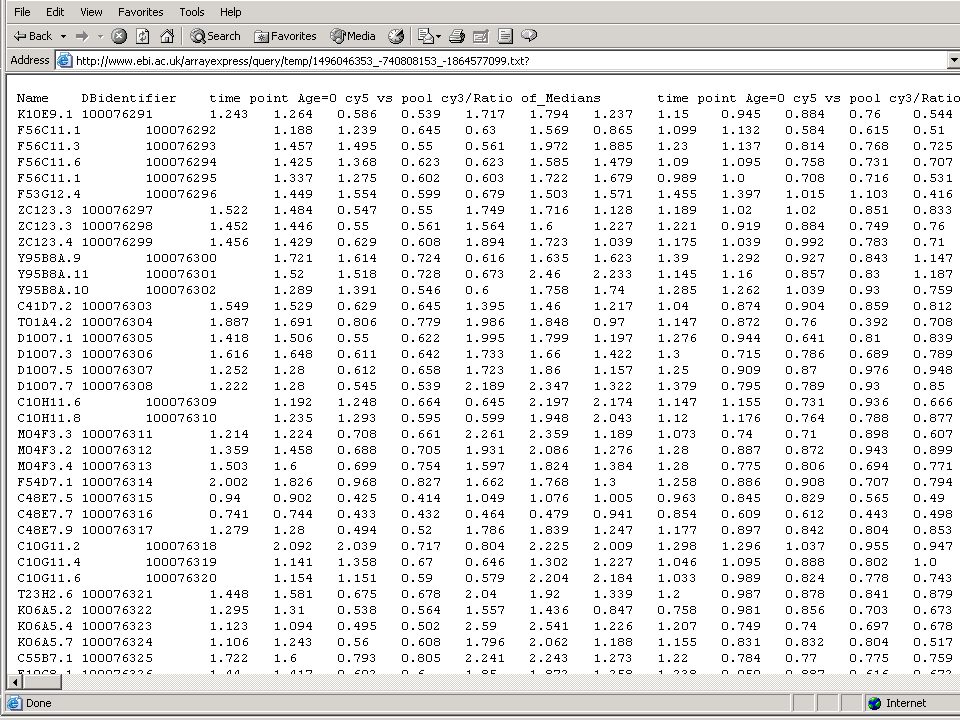The image size is (960, 720).
Task: Click the horizontal scrollbar left arrow
Action: 15,681
